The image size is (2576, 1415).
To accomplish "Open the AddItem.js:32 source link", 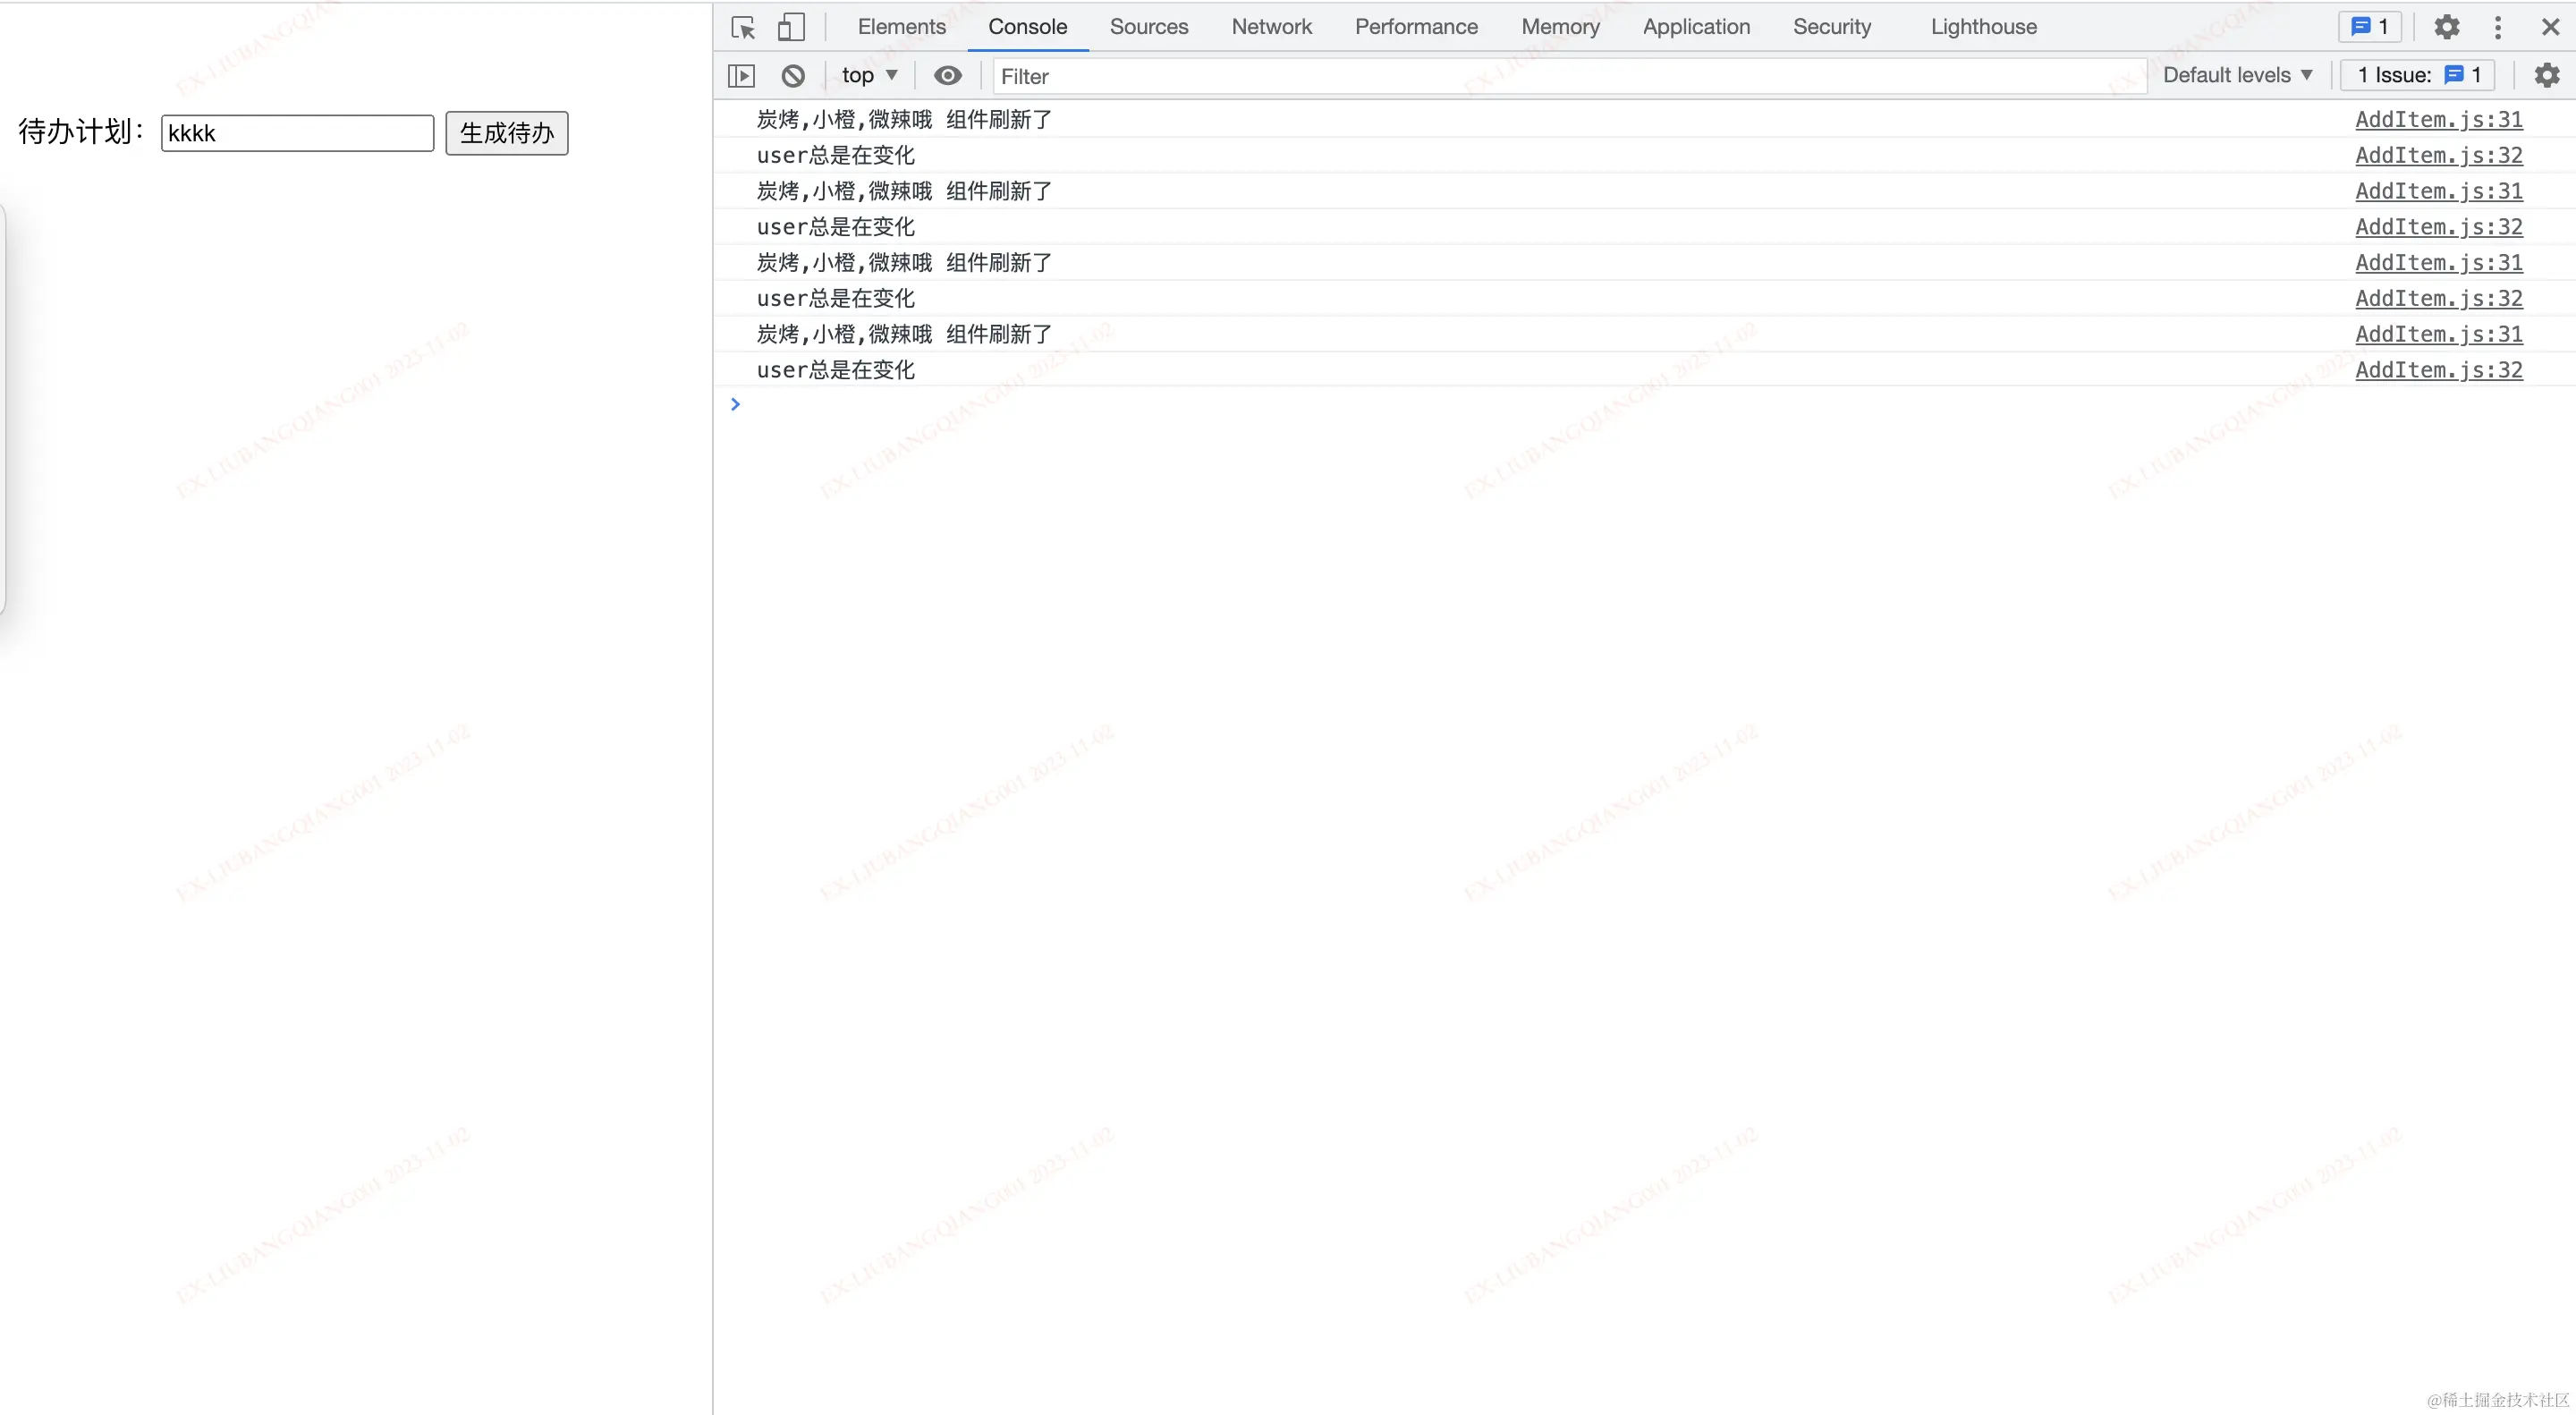I will (2439, 155).
